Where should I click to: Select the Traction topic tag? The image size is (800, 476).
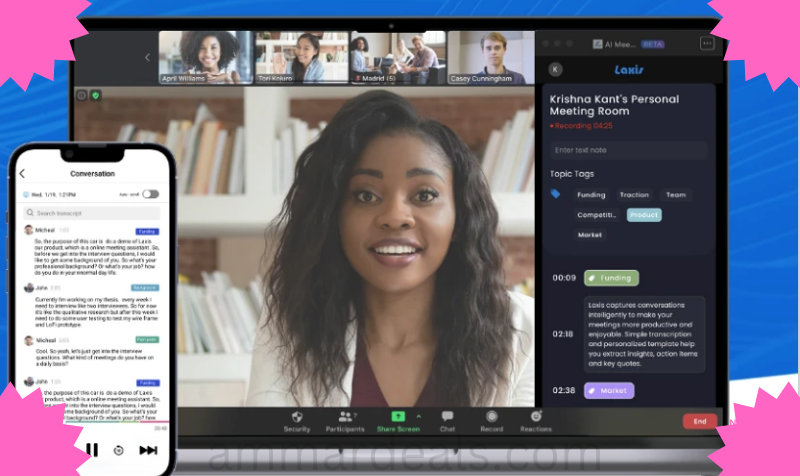click(634, 195)
